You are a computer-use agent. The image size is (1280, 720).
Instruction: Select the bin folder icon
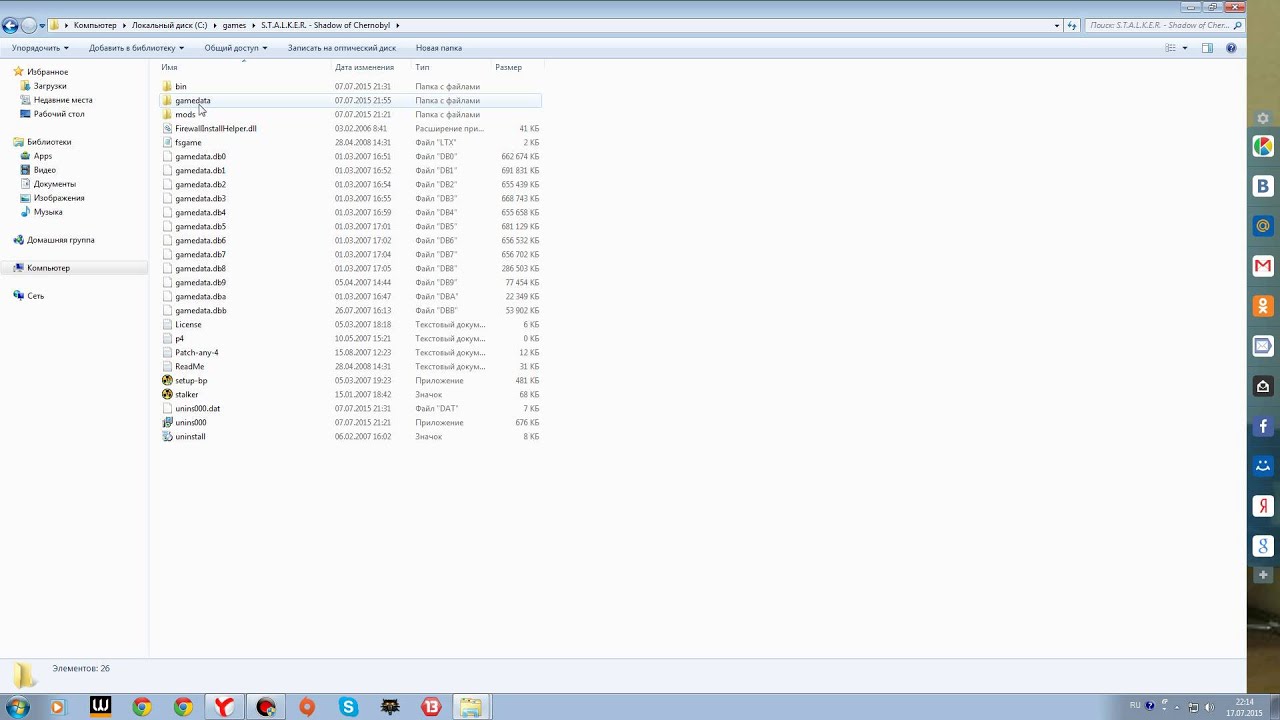pos(167,86)
